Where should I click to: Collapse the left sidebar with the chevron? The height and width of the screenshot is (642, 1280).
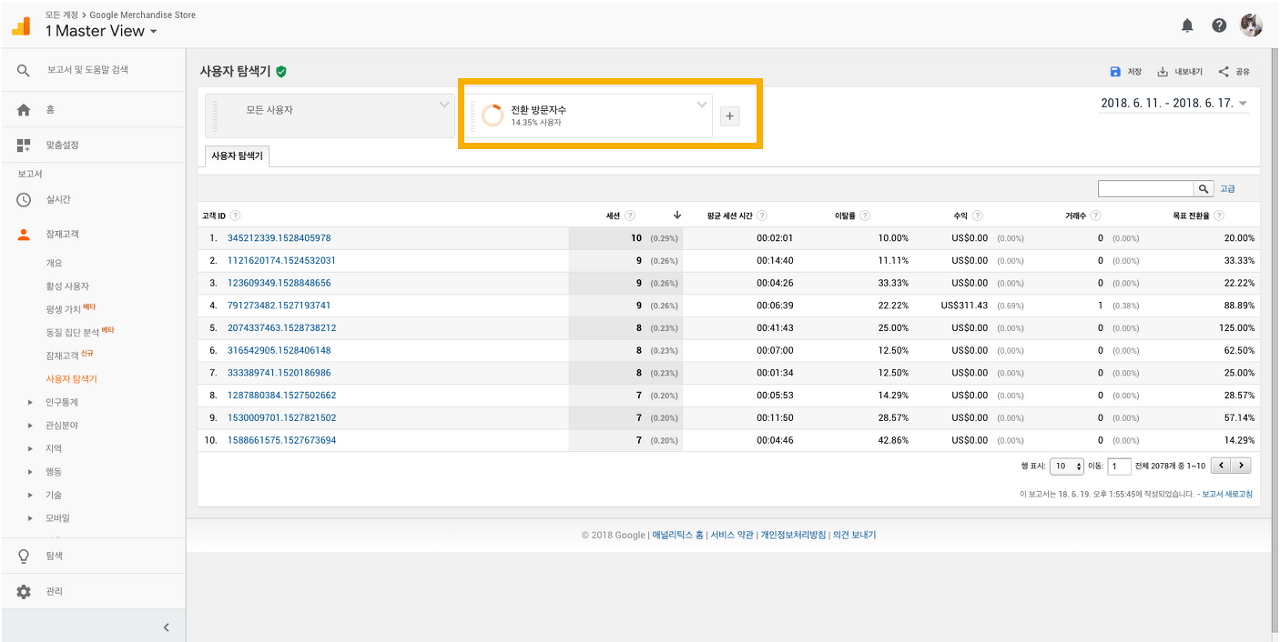(166, 627)
